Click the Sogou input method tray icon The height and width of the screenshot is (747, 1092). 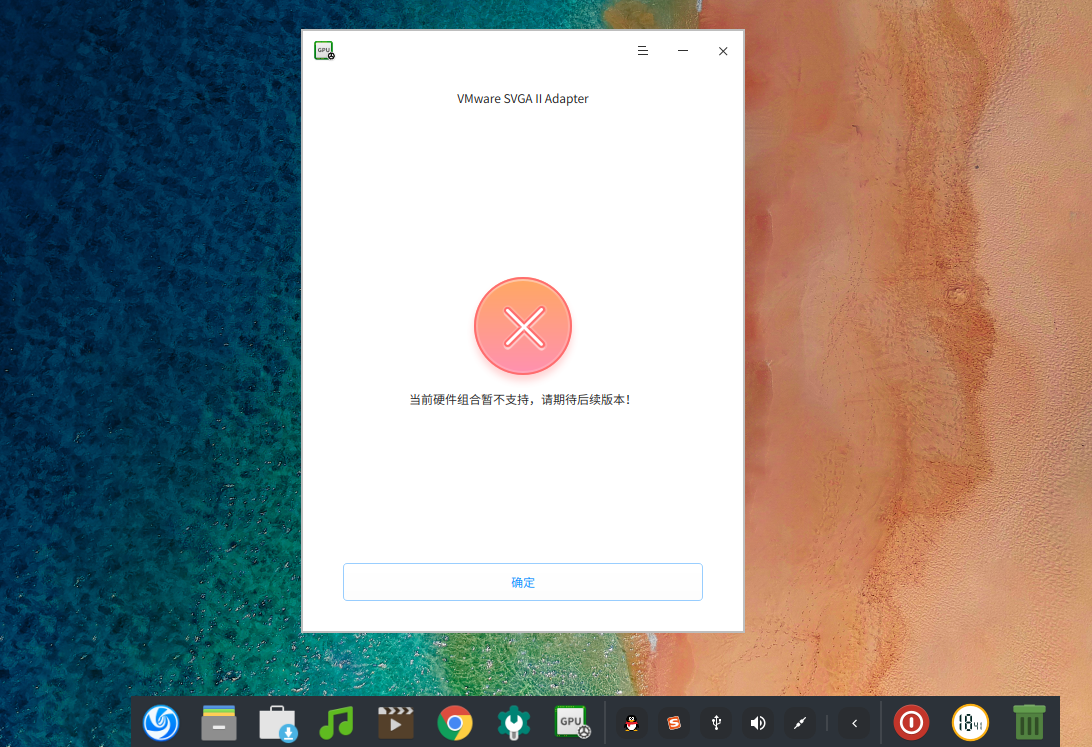coord(673,723)
